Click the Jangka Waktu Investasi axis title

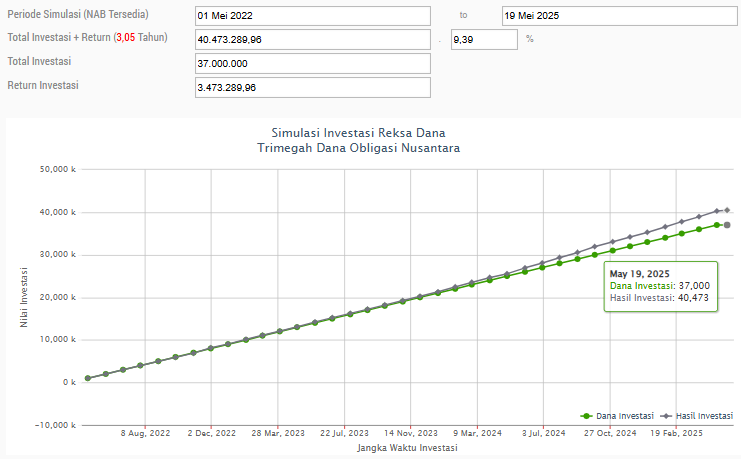pos(407,448)
